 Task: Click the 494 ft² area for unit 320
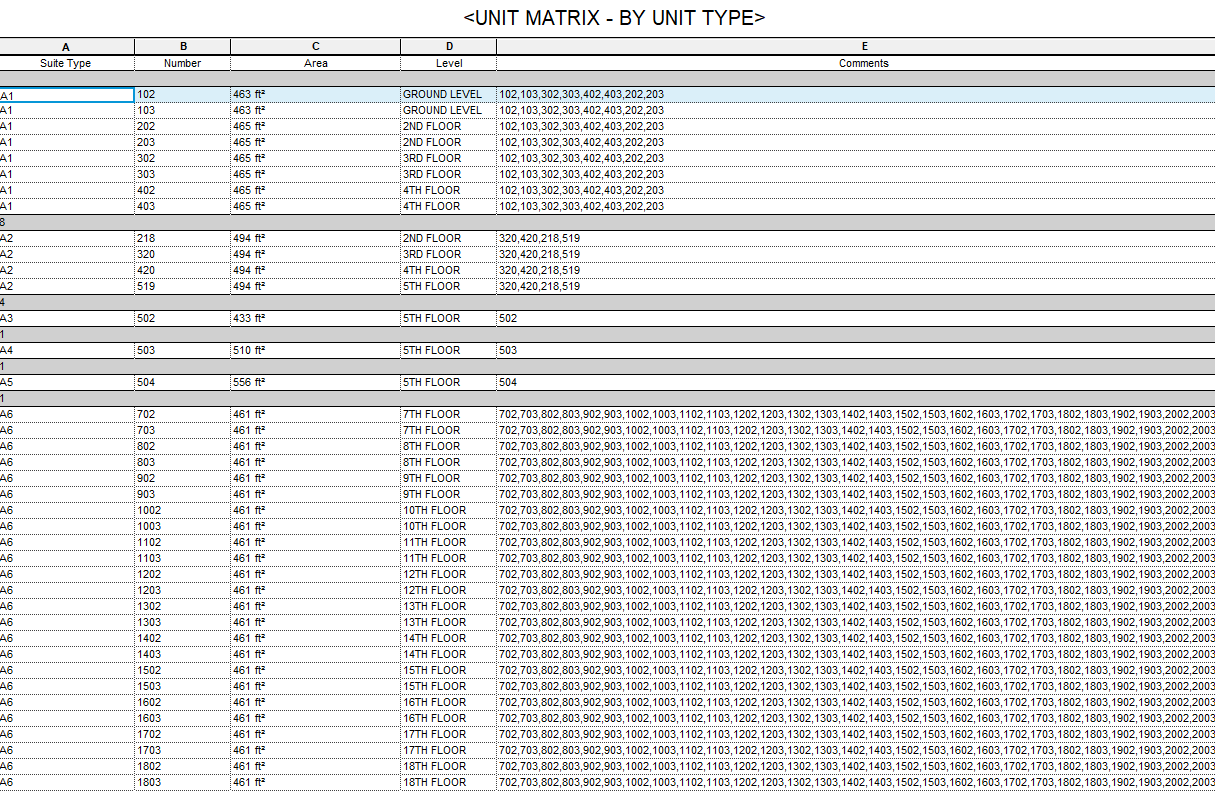pyautogui.click(x=316, y=254)
